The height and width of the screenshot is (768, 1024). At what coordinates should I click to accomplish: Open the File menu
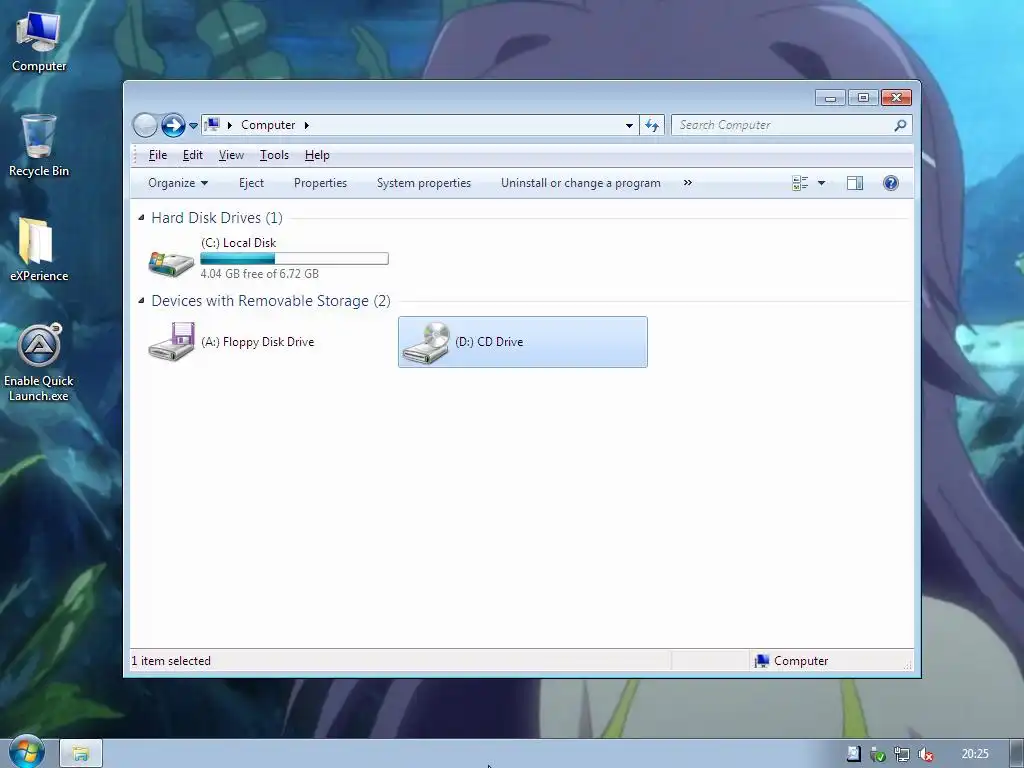[x=157, y=155]
